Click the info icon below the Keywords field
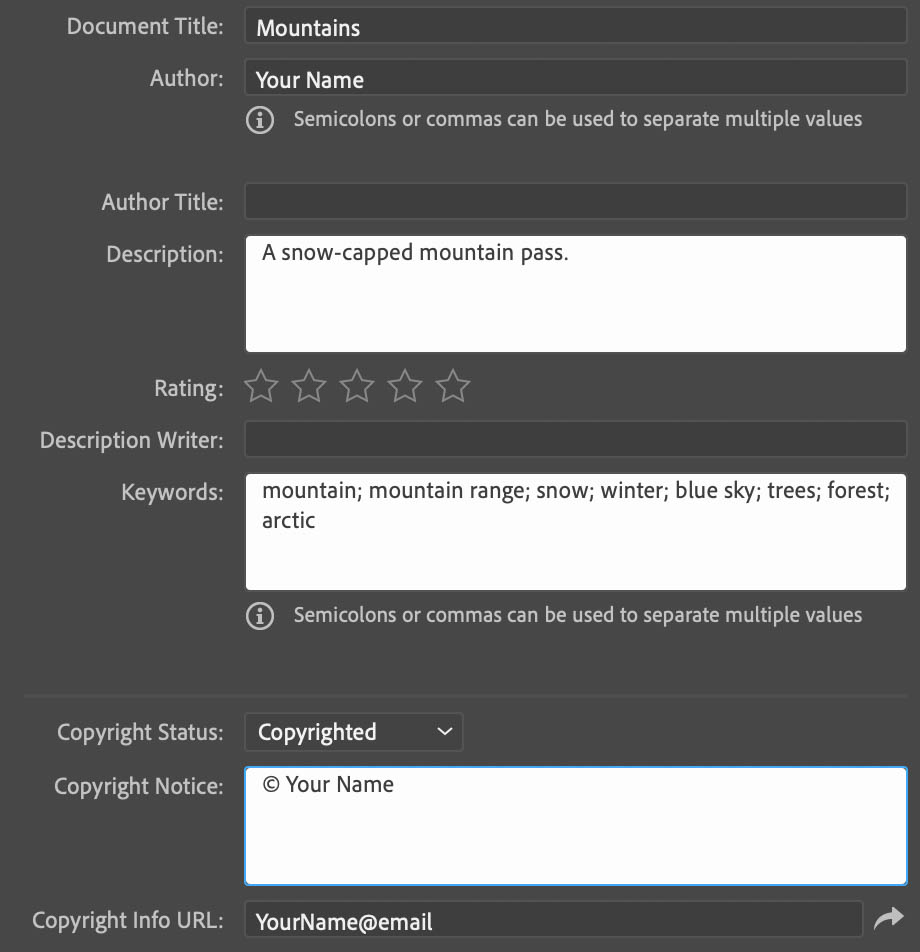The height and width of the screenshot is (952, 920). coord(260,616)
